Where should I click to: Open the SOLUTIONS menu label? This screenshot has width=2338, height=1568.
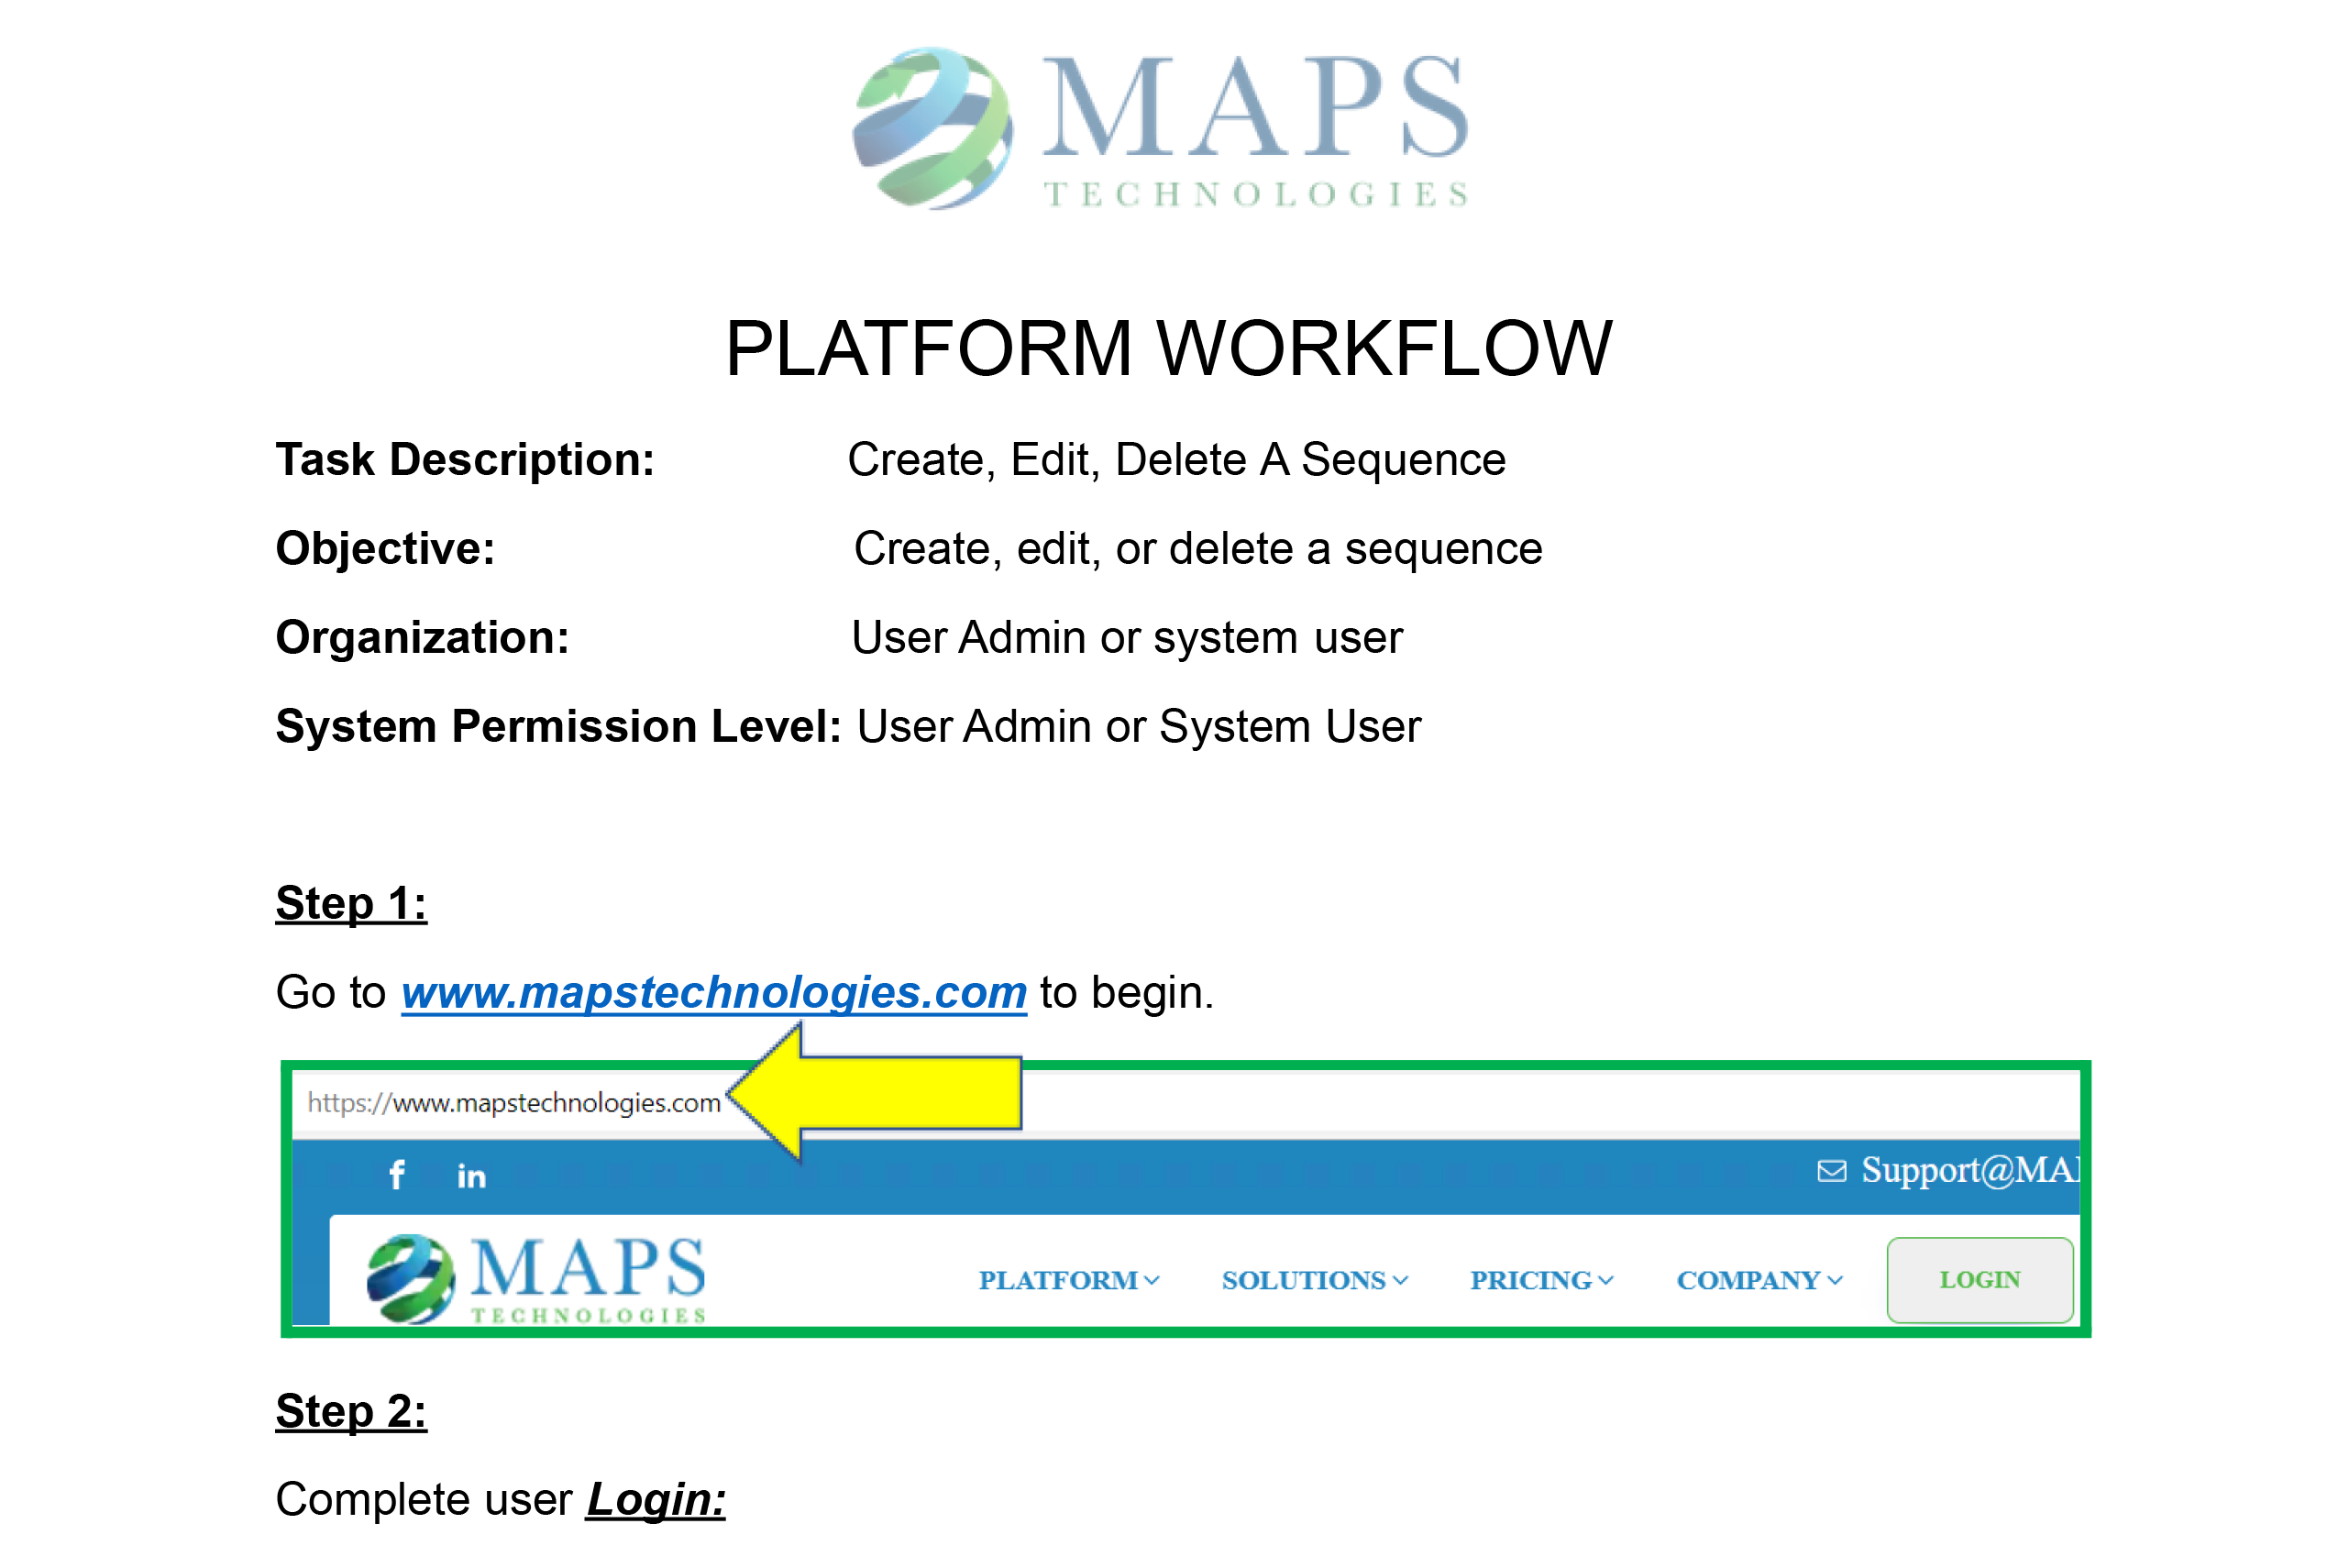tap(1302, 1280)
